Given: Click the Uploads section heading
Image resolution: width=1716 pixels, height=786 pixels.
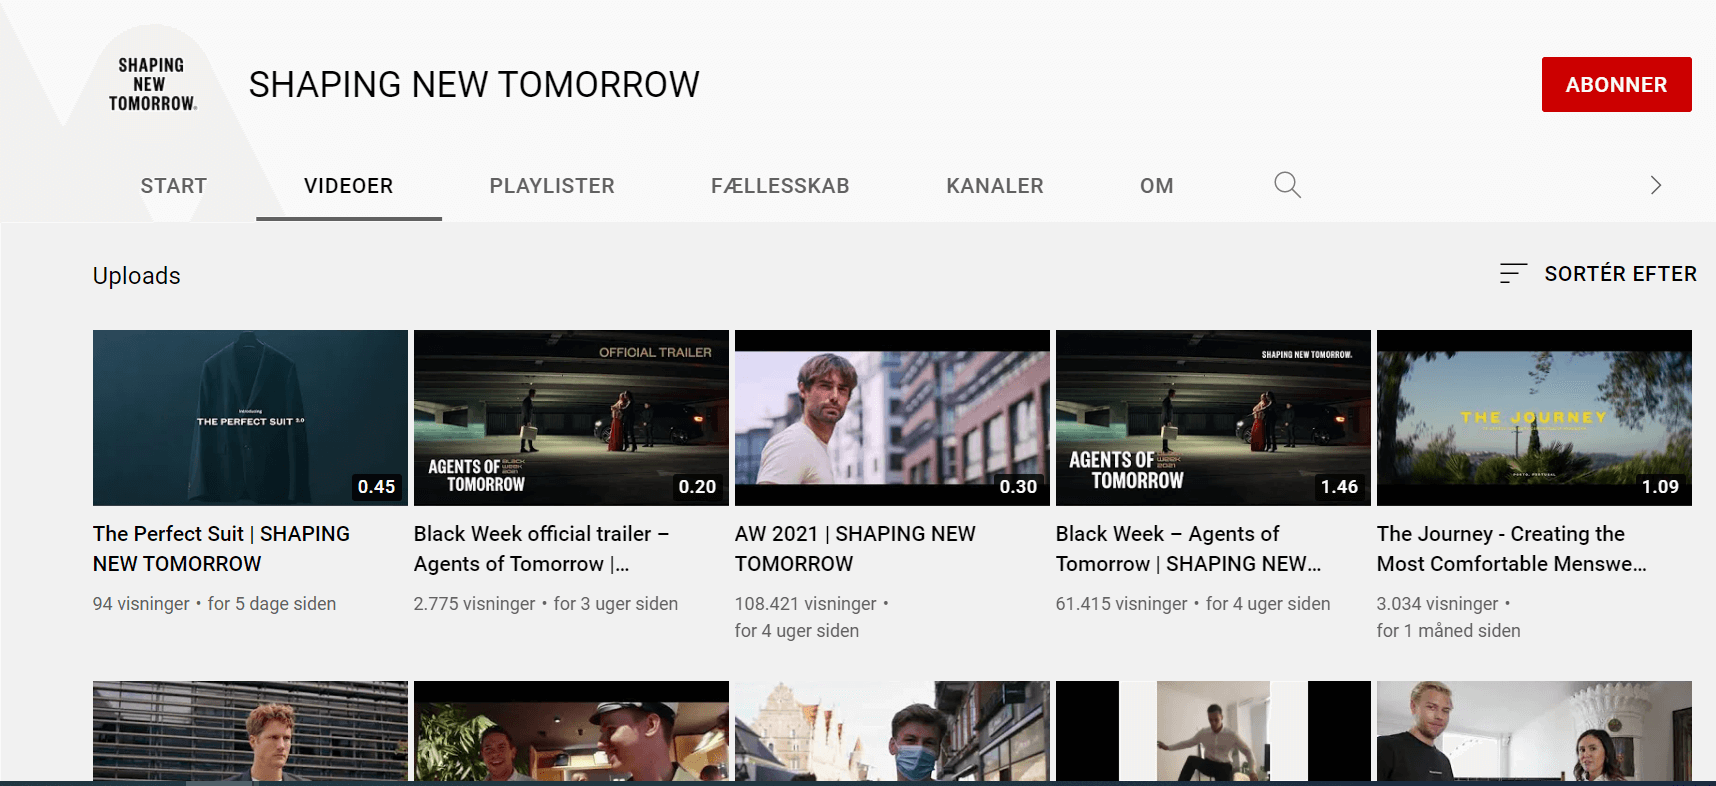Looking at the screenshot, I should [x=137, y=276].
